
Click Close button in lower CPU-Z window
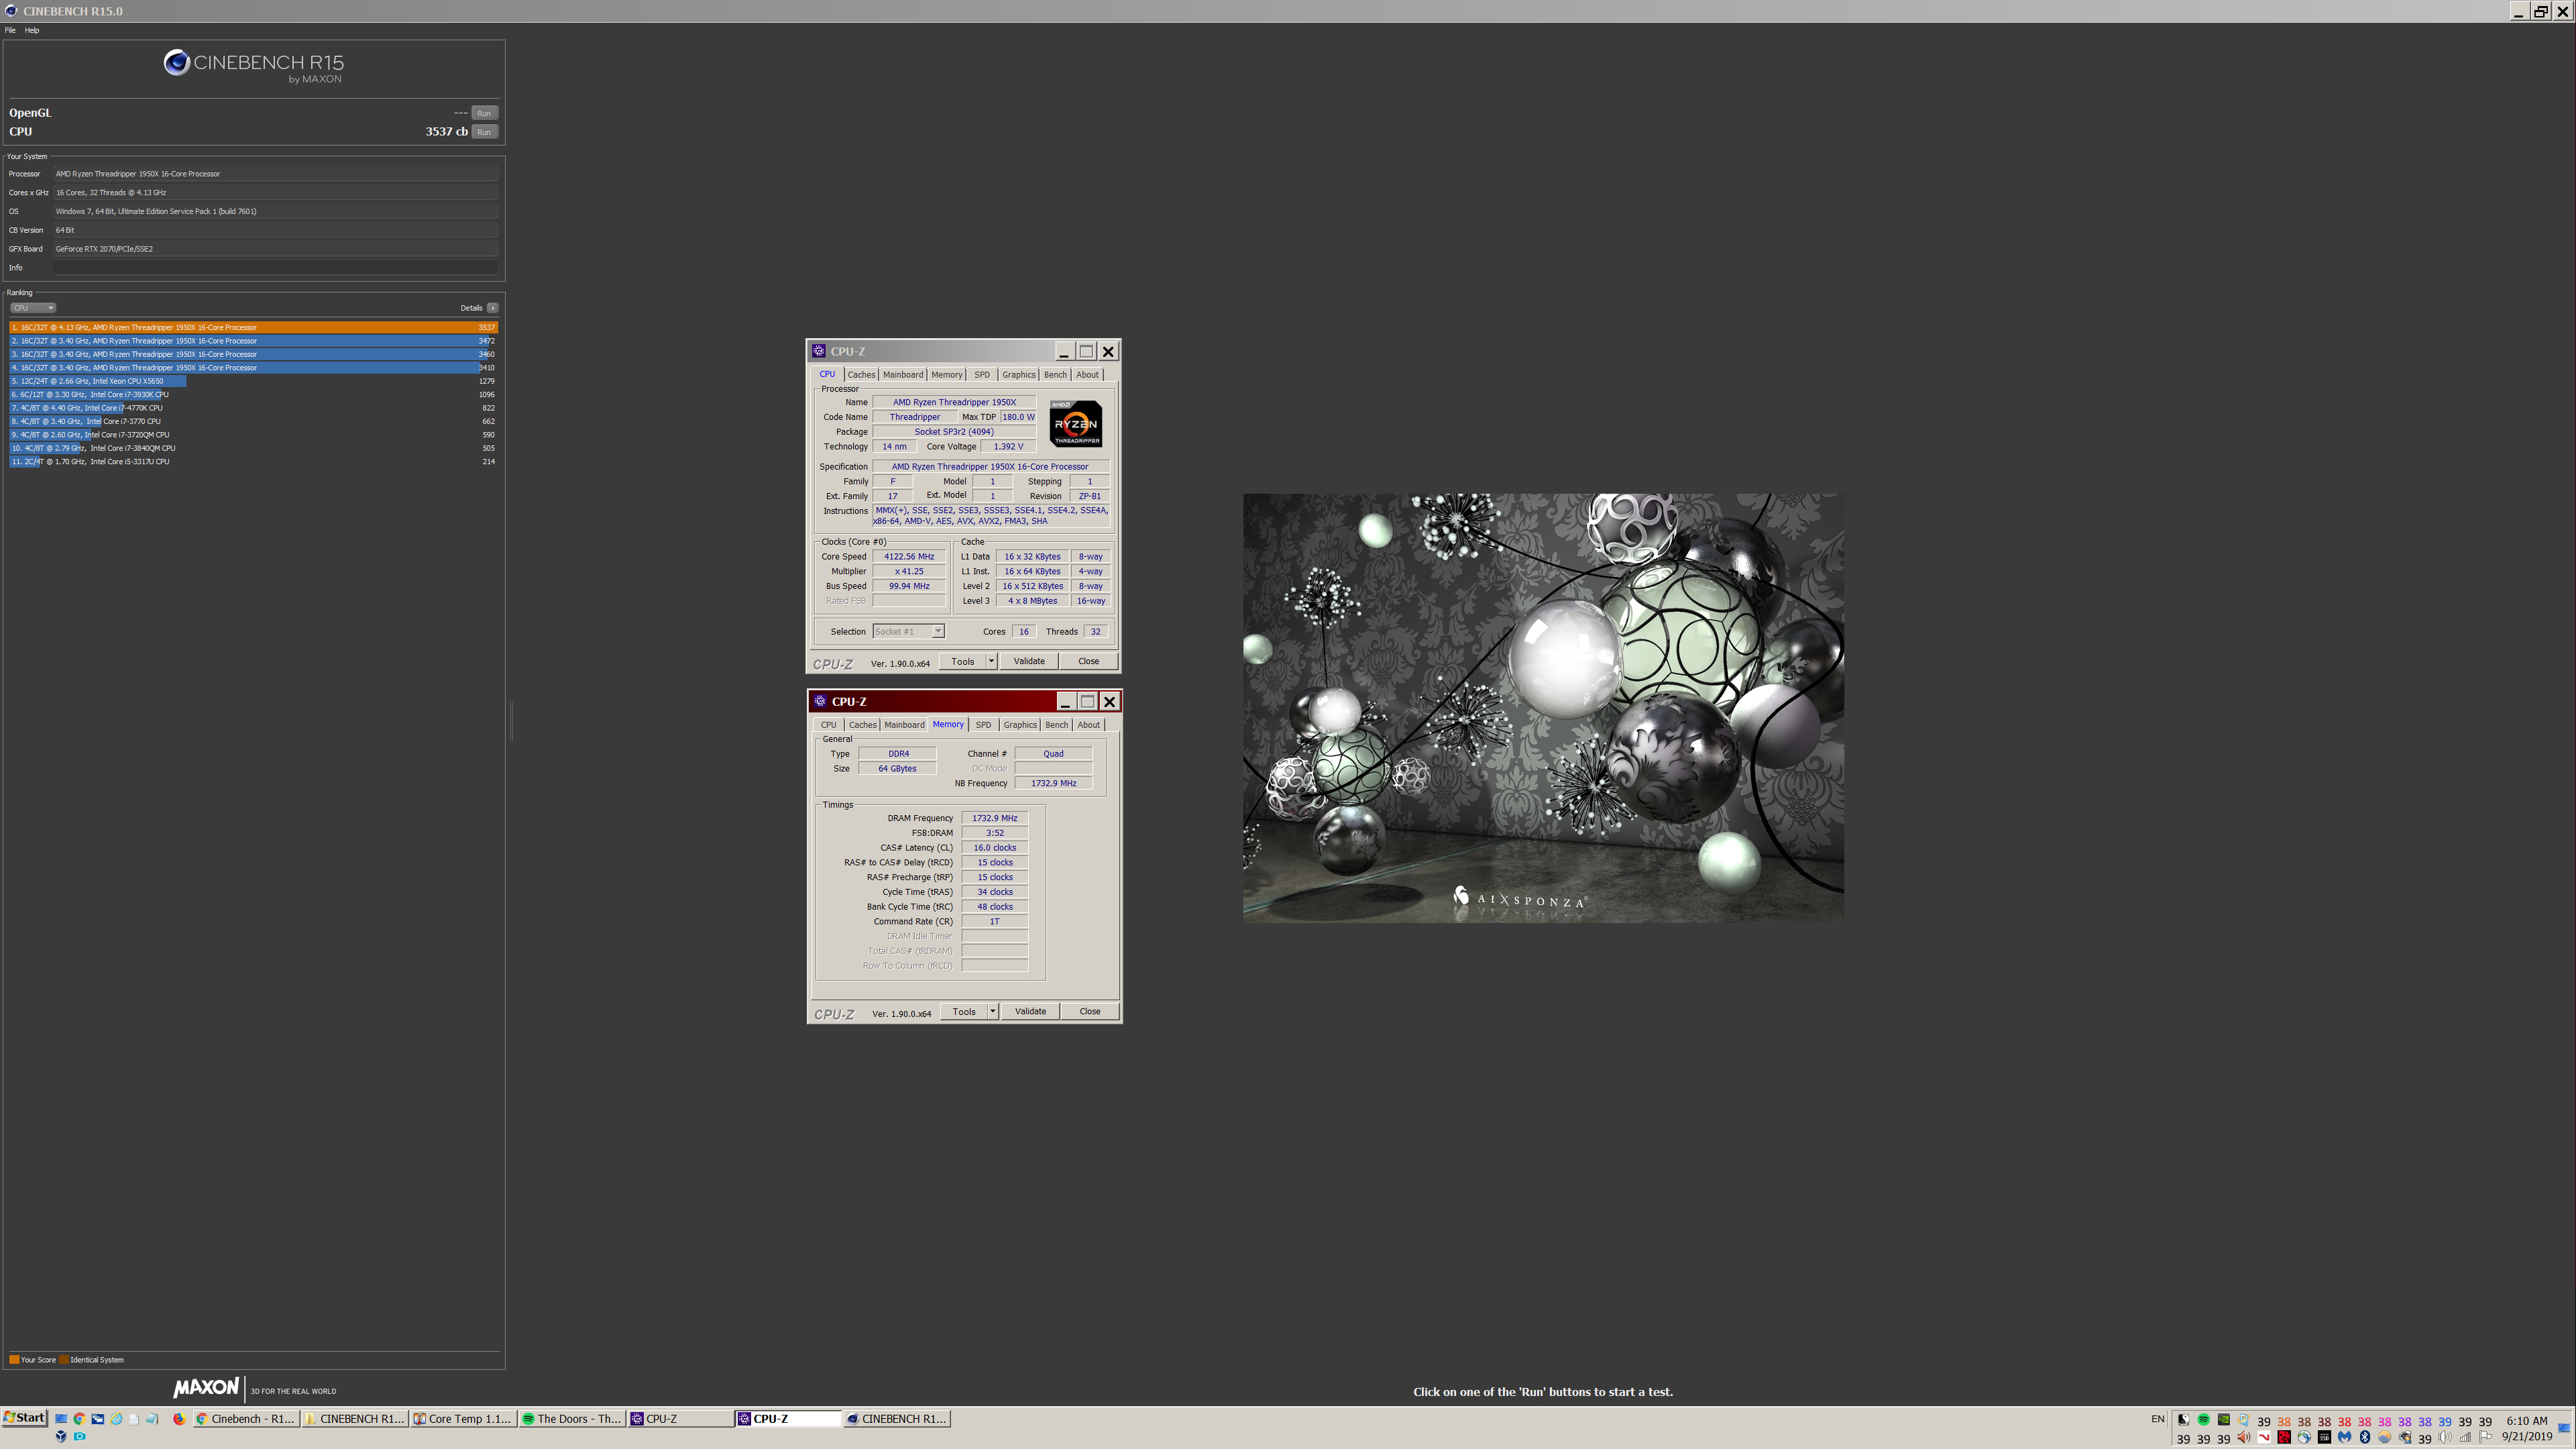[x=1090, y=1011]
